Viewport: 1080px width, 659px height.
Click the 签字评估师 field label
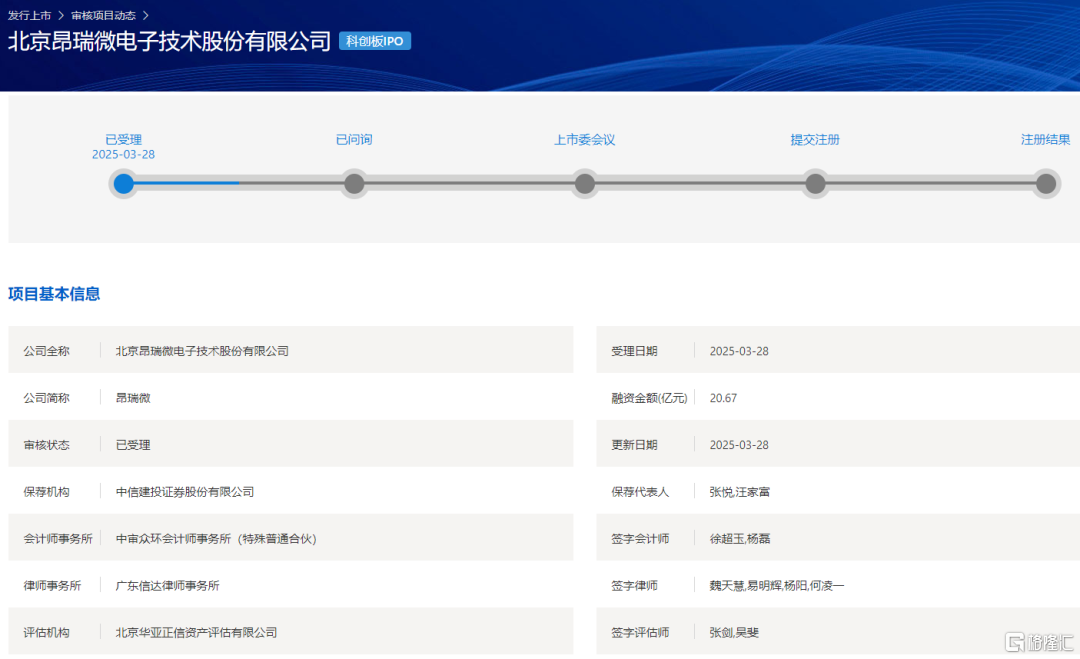point(640,632)
